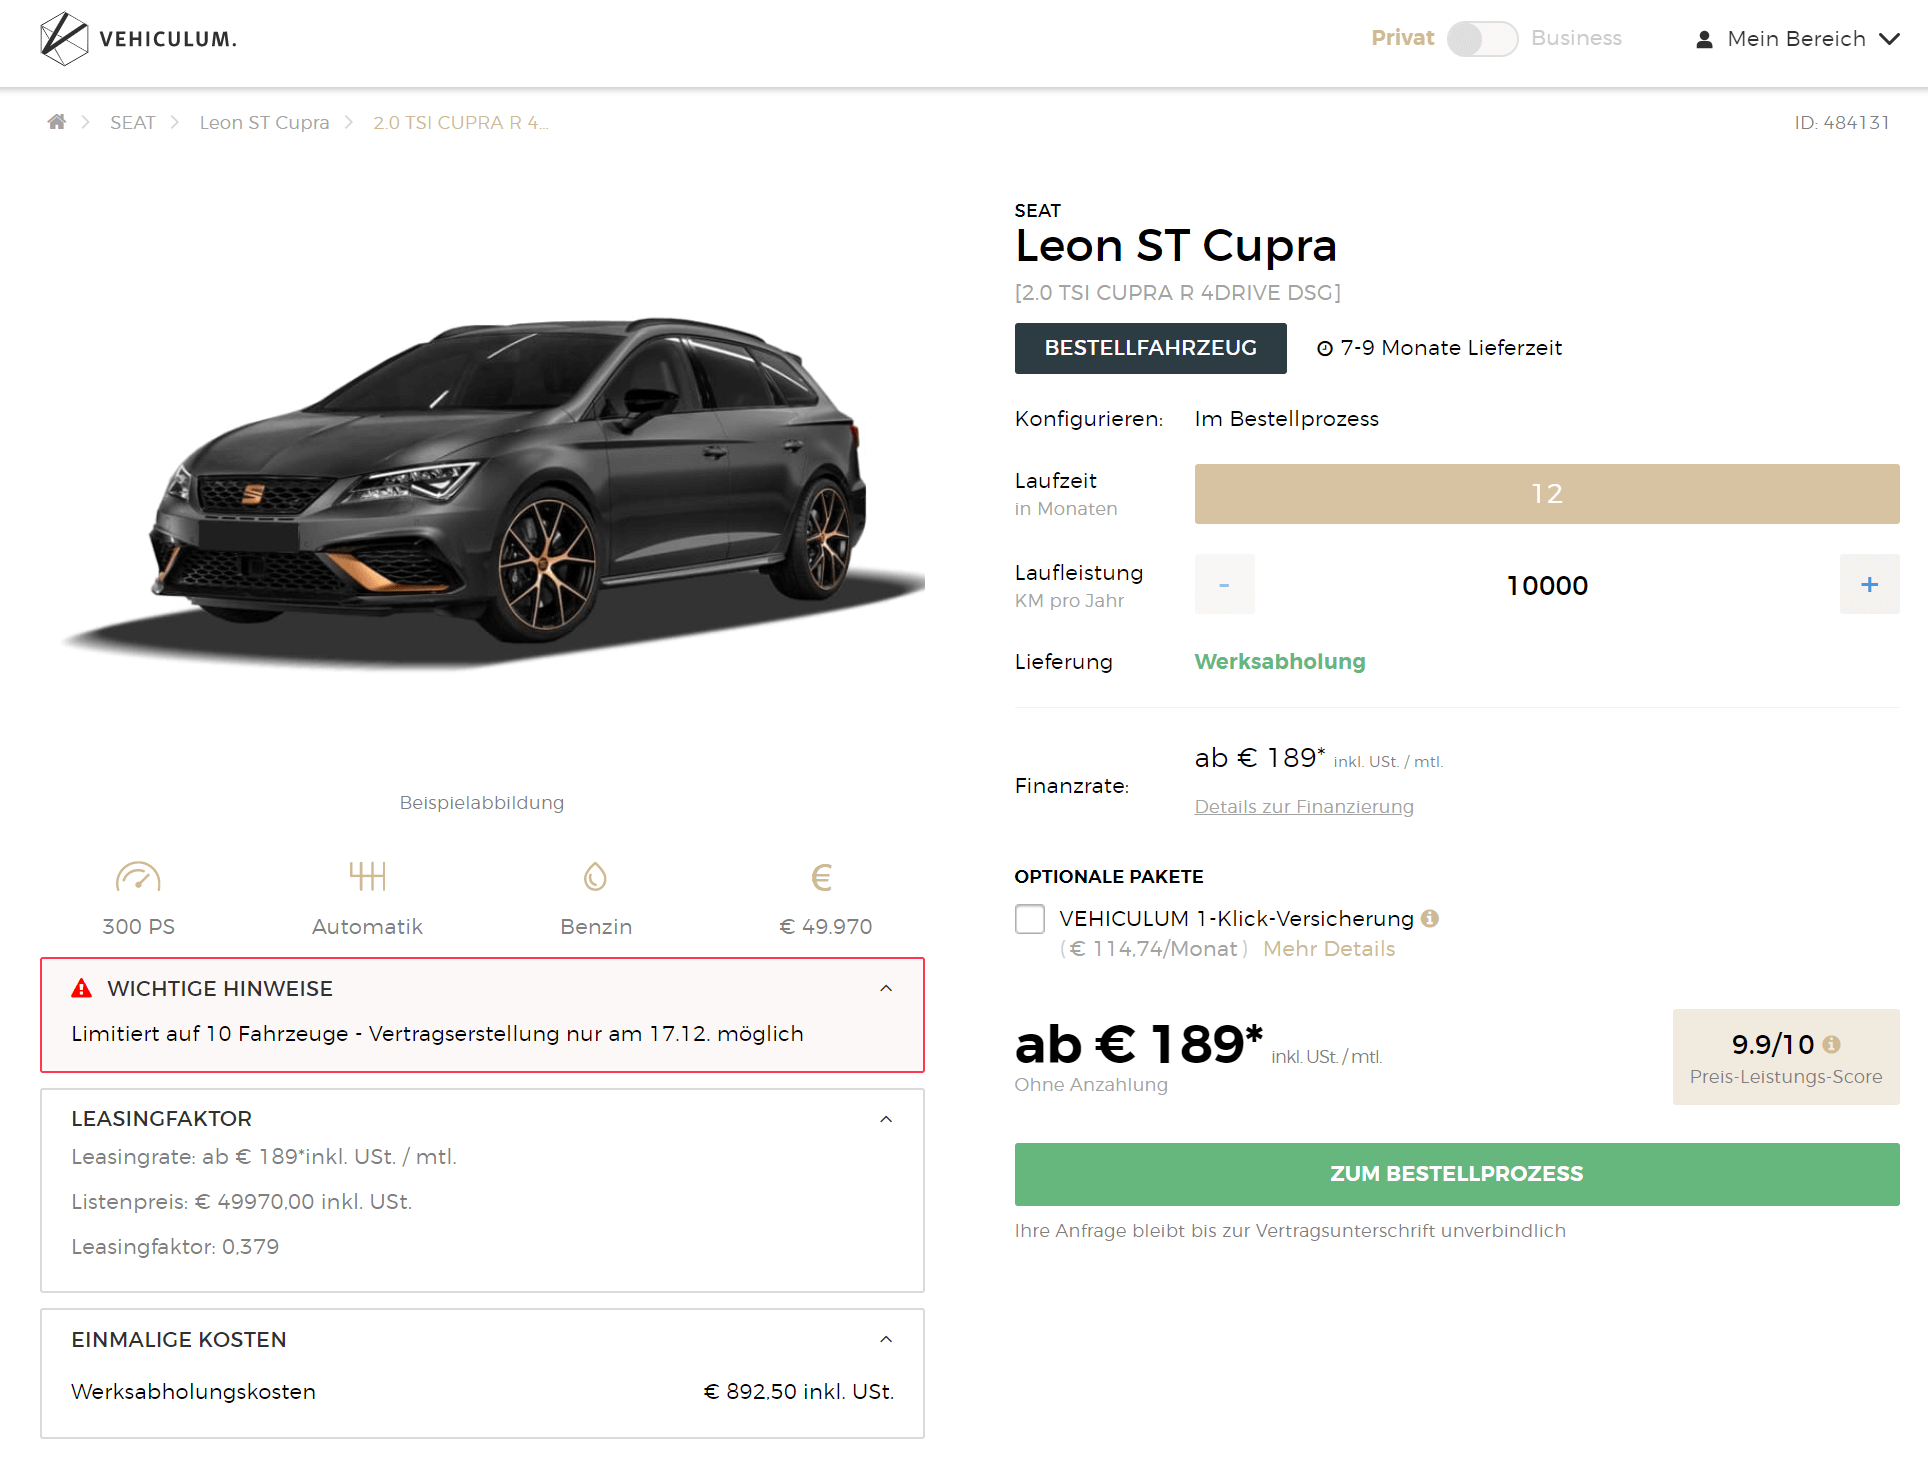This screenshot has height=1460, width=1928.
Task: Open the Leon ST Cupra breadcrumb
Action: pyautogui.click(x=264, y=122)
